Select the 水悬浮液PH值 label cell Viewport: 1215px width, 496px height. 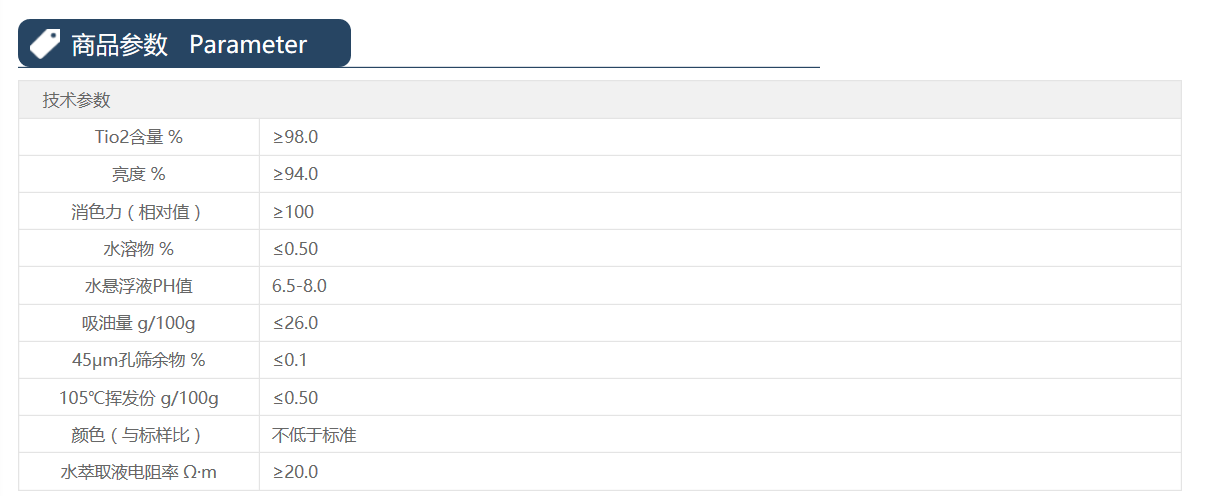pos(139,286)
